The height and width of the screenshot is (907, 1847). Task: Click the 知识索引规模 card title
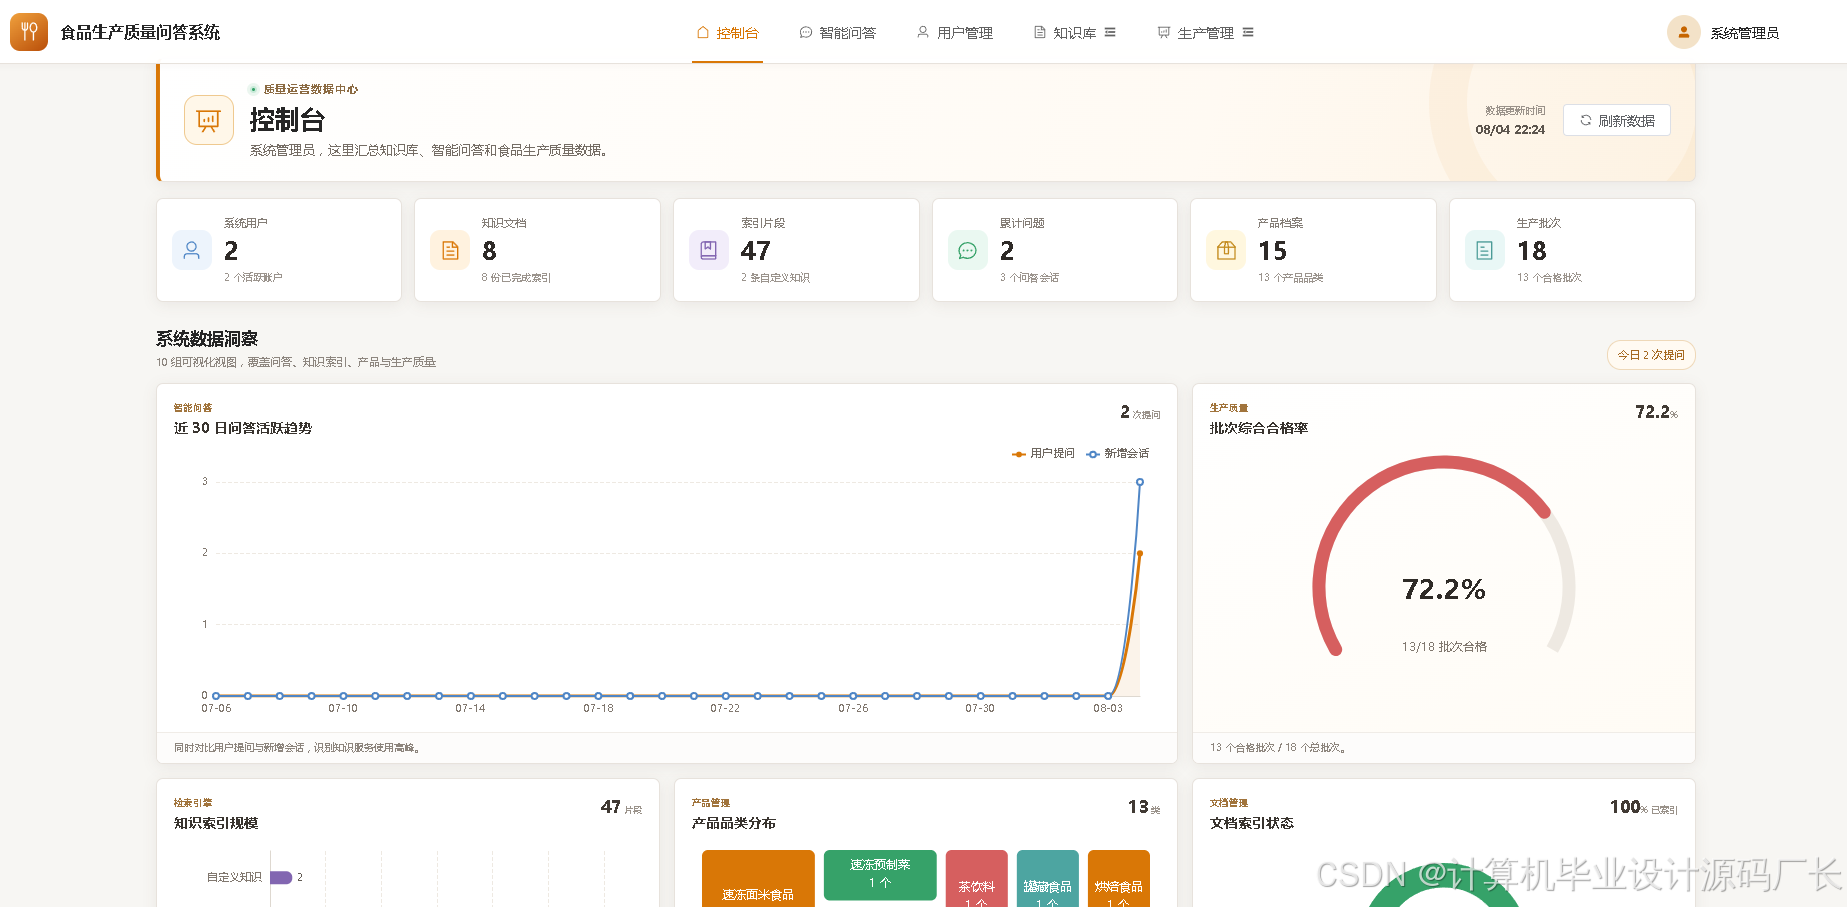216,823
